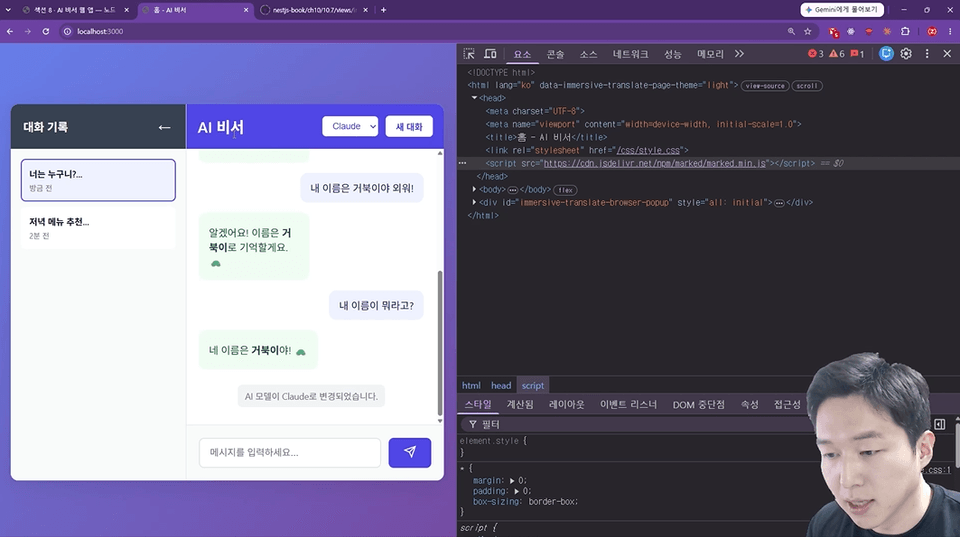
Task: Select the script breadcrumb in DevTools
Action: coord(533,385)
